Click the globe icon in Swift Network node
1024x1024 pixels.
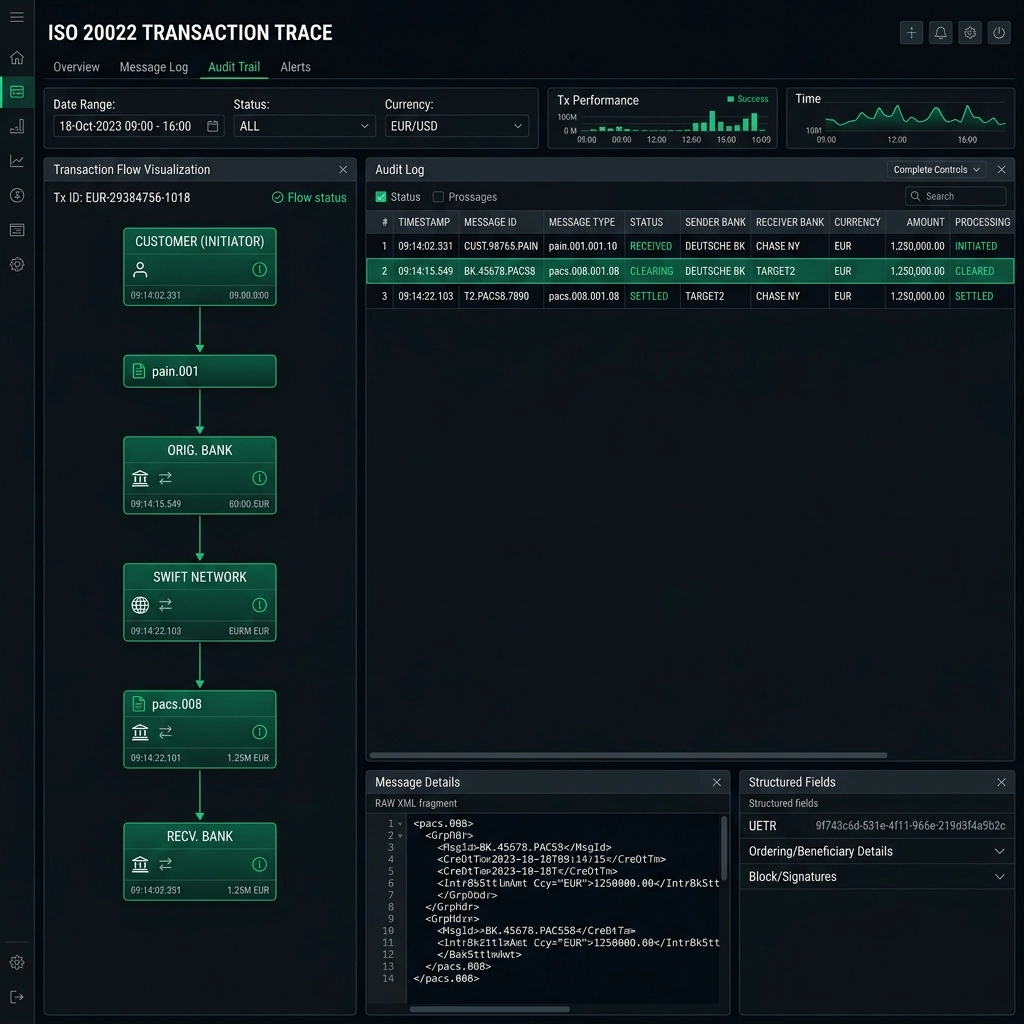pos(140,605)
